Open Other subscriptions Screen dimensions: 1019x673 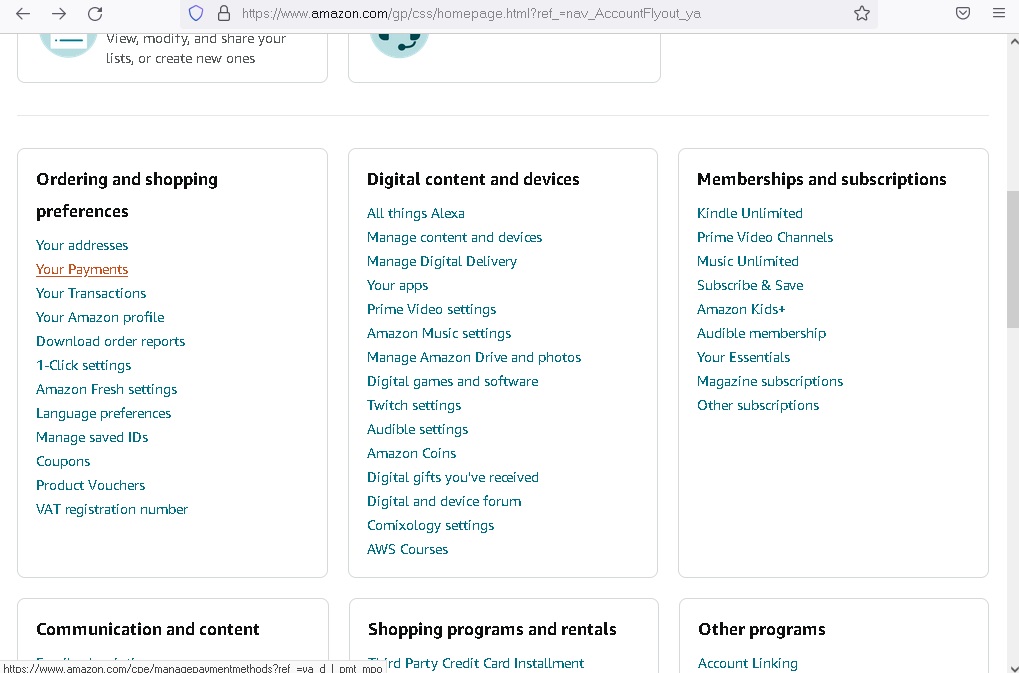(x=758, y=406)
